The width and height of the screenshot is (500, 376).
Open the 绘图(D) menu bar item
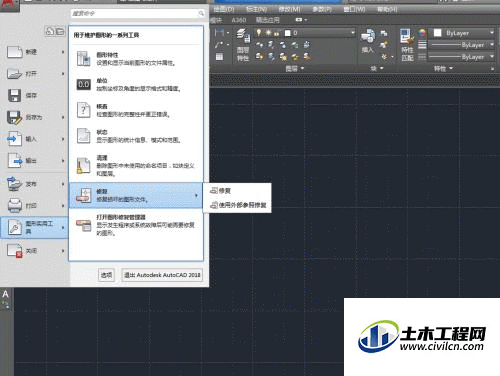point(224,9)
